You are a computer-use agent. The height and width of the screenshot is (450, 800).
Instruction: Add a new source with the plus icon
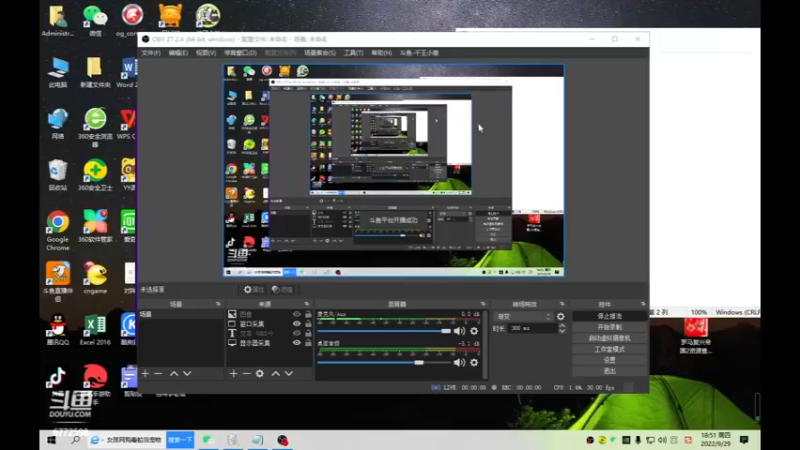click(x=233, y=373)
